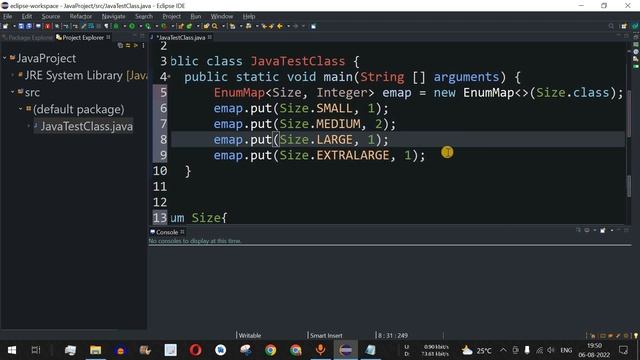Click the weather 25°C taskbar widget
640x360 pixels.
pyautogui.click(x=476, y=350)
